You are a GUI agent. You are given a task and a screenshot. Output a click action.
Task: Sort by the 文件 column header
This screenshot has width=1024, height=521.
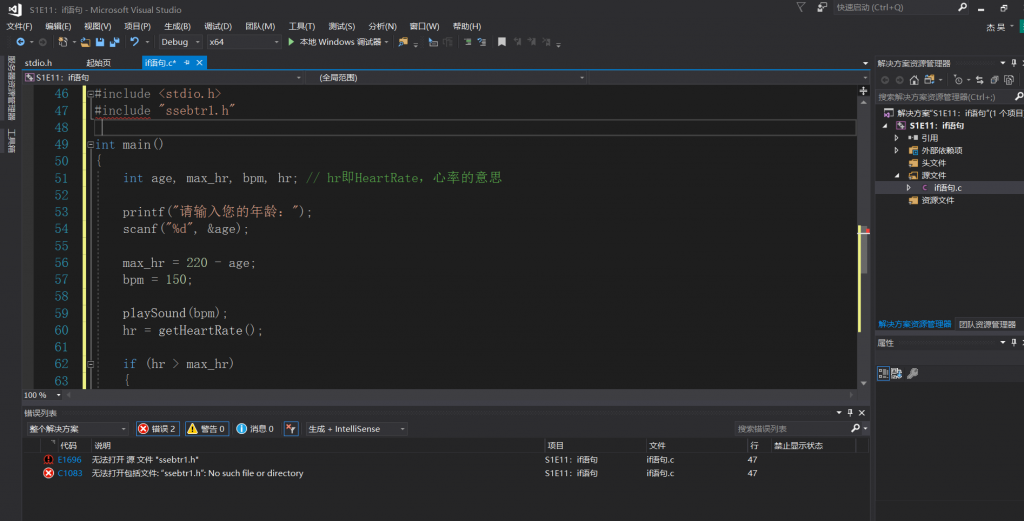pos(657,445)
